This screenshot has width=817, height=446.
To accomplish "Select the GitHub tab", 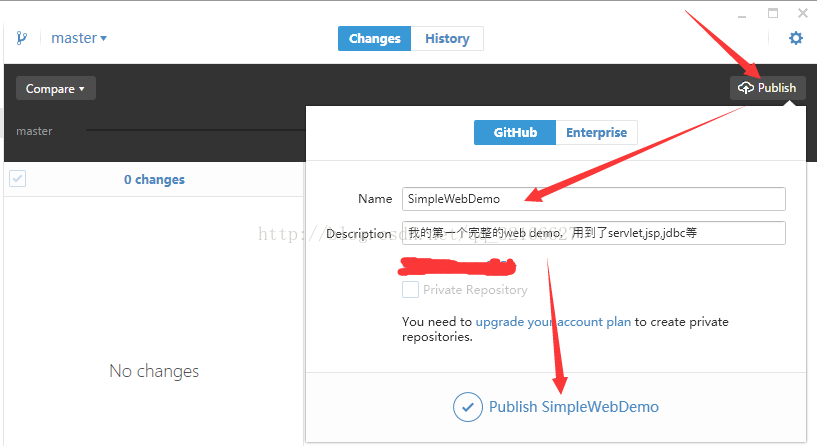I will click(x=515, y=132).
